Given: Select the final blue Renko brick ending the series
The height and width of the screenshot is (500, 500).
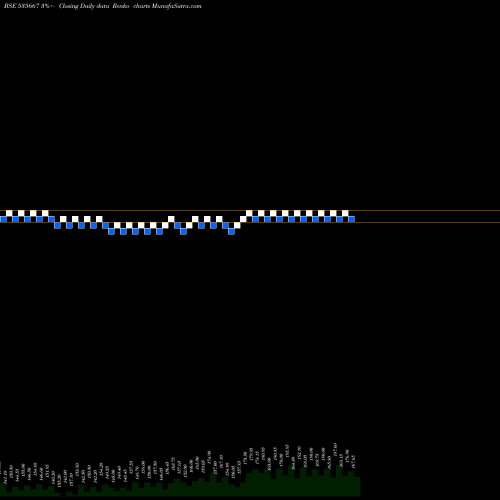Looking at the screenshot, I should click(351, 219).
